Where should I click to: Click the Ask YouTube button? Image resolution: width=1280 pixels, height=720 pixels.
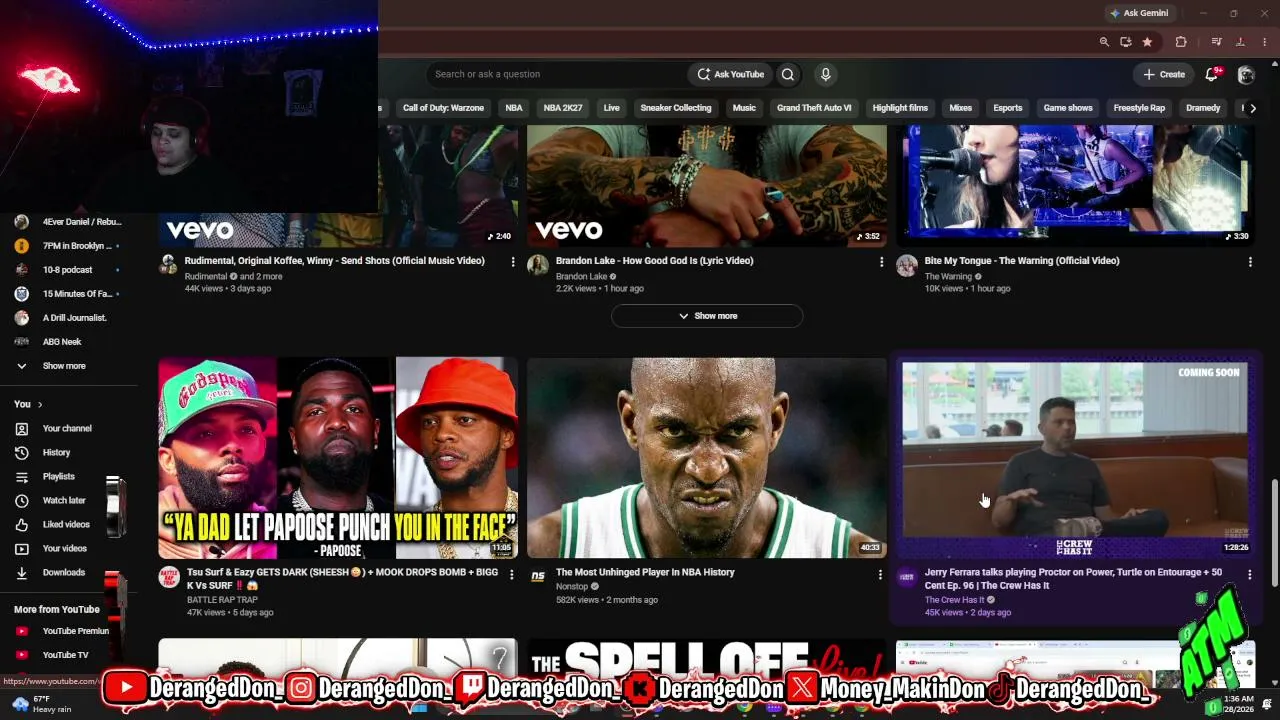[x=731, y=74]
